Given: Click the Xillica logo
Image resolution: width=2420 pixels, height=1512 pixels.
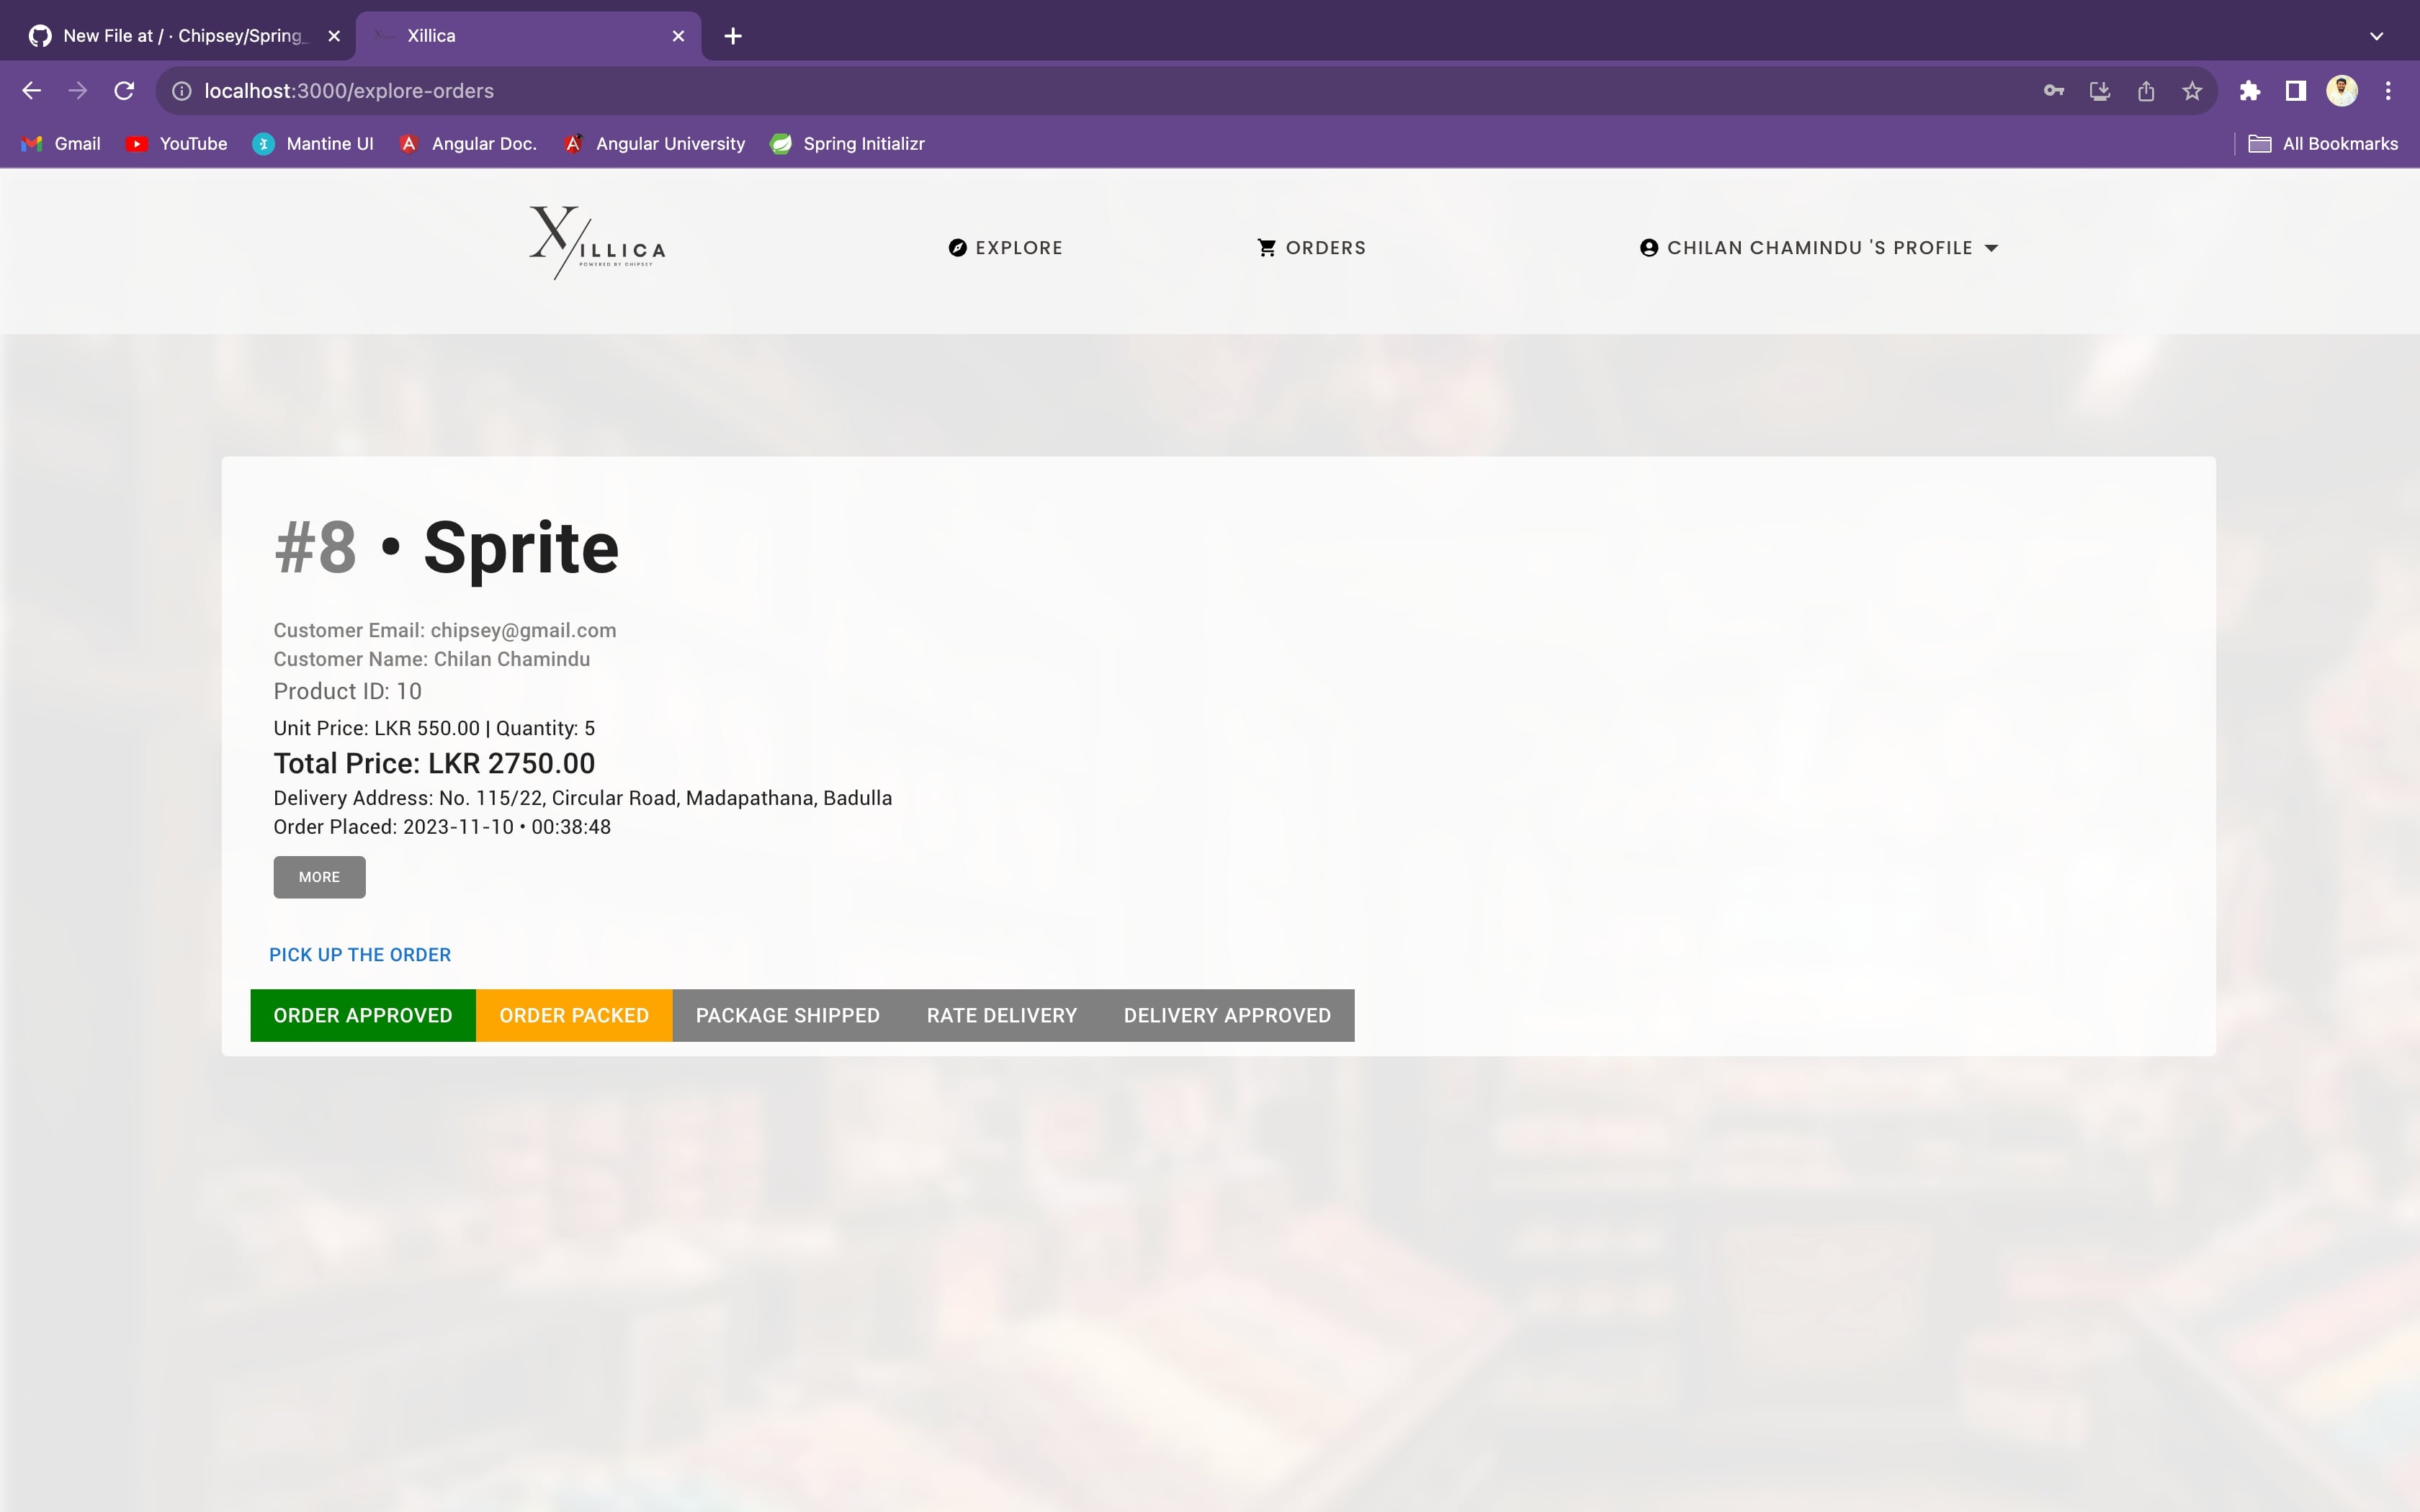Looking at the screenshot, I should point(597,243).
